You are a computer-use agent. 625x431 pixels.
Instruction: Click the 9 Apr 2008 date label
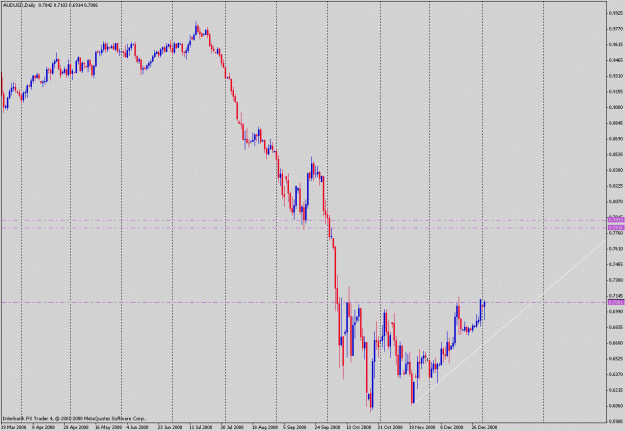43,427
